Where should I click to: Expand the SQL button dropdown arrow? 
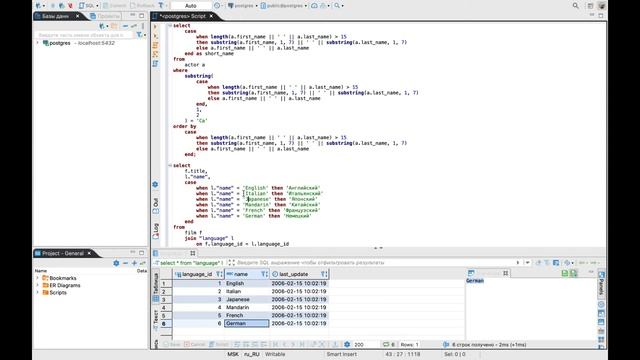click(x=97, y=6)
